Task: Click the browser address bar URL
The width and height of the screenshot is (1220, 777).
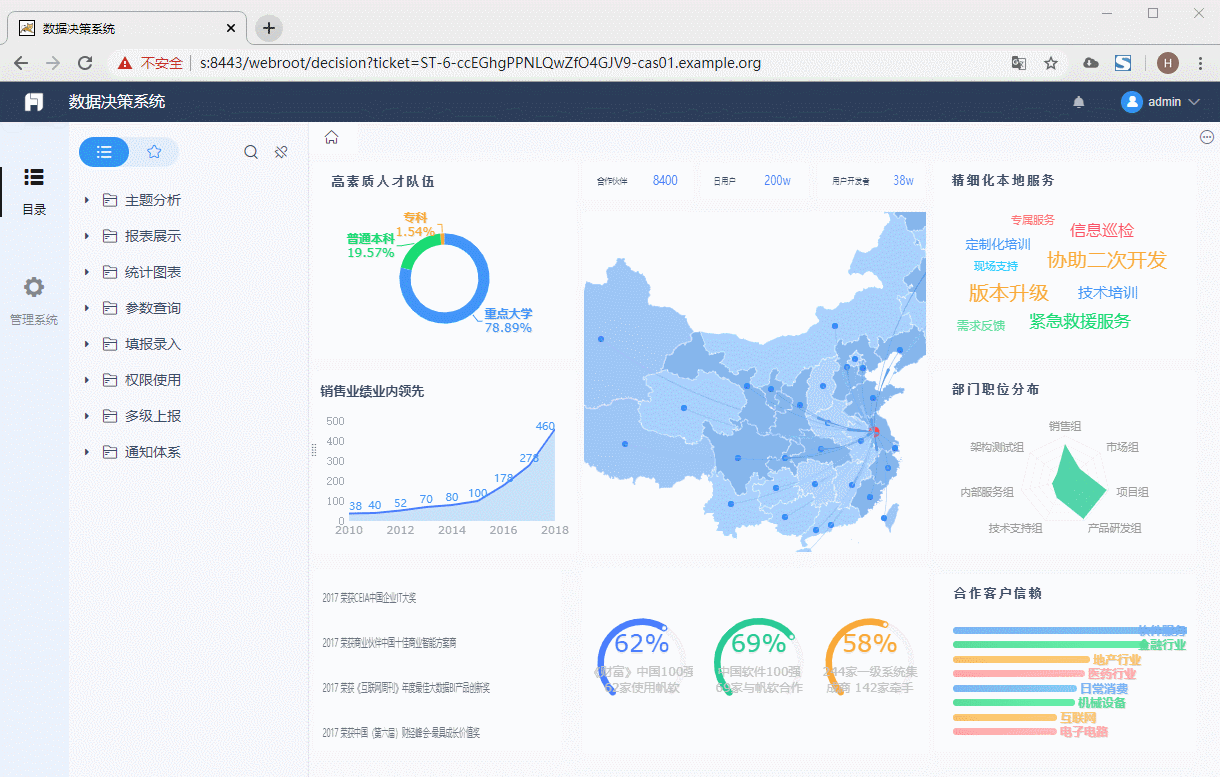Action: point(480,63)
